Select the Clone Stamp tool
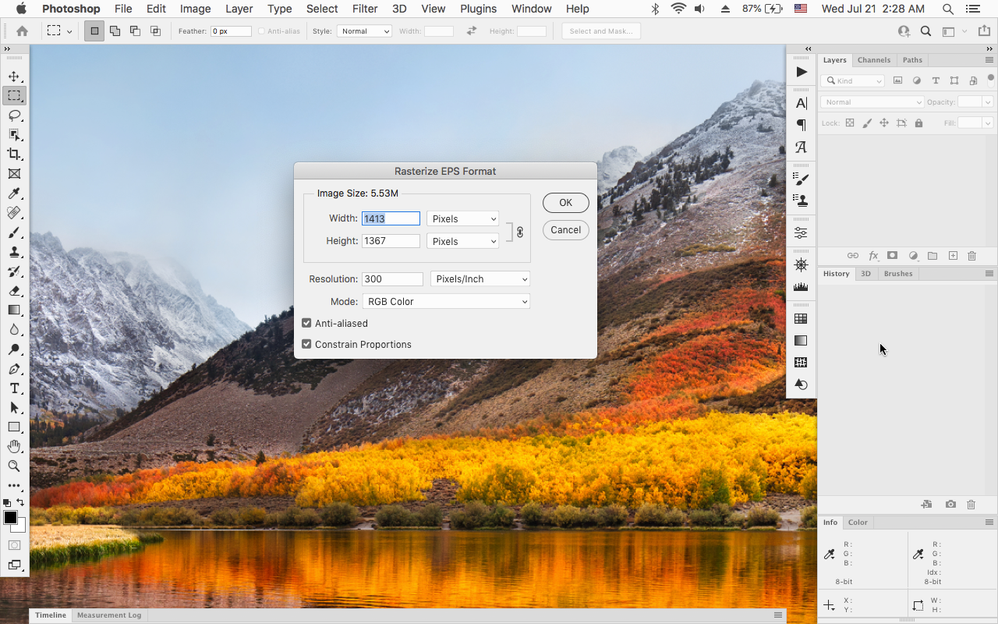The width and height of the screenshot is (998, 624). pyautogui.click(x=14, y=252)
